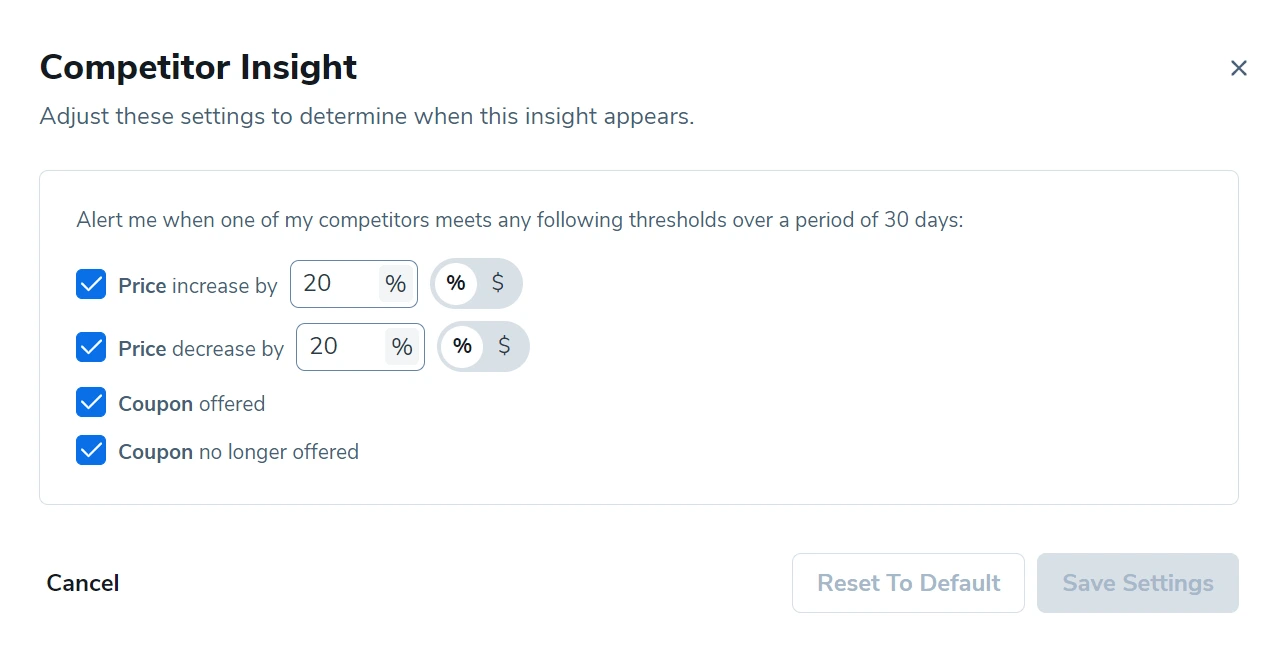This screenshot has width=1281, height=659.
Task: Disable the Coupon offered alert checkbox
Action: pos(91,403)
